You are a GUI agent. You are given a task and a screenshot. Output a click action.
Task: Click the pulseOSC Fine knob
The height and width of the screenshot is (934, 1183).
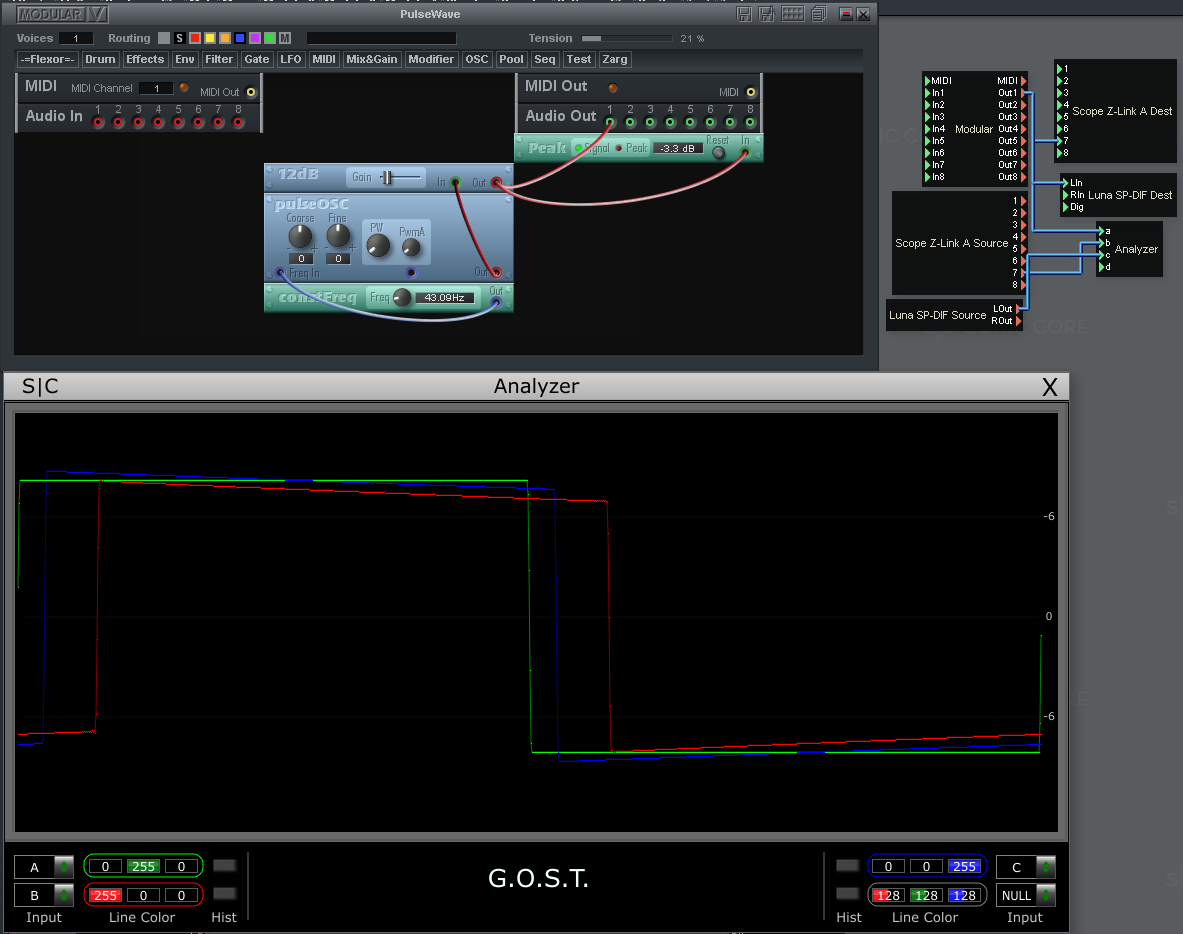point(337,236)
